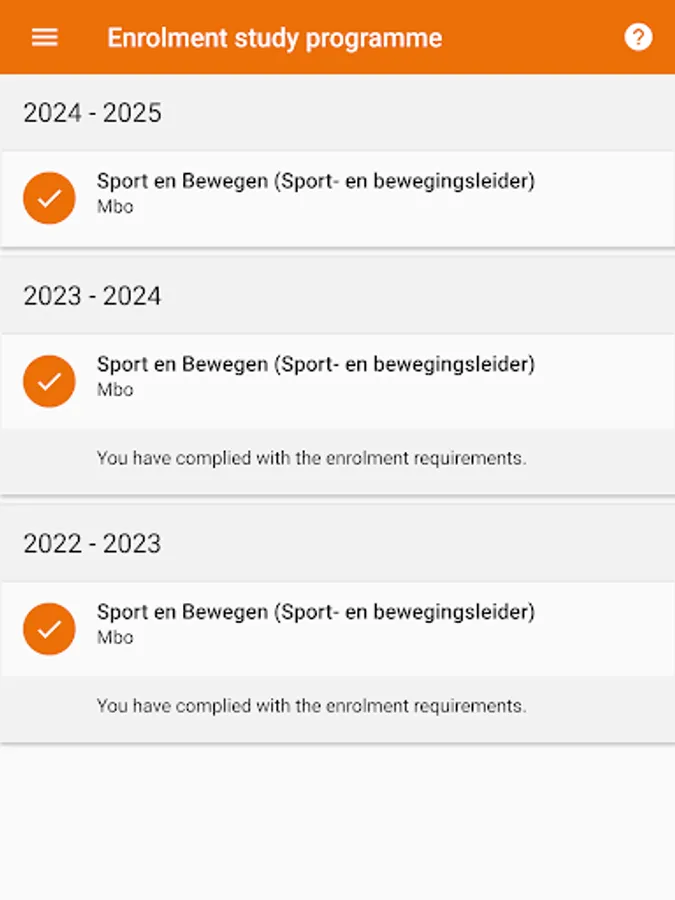Open the help question mark icon

(638, 38)
